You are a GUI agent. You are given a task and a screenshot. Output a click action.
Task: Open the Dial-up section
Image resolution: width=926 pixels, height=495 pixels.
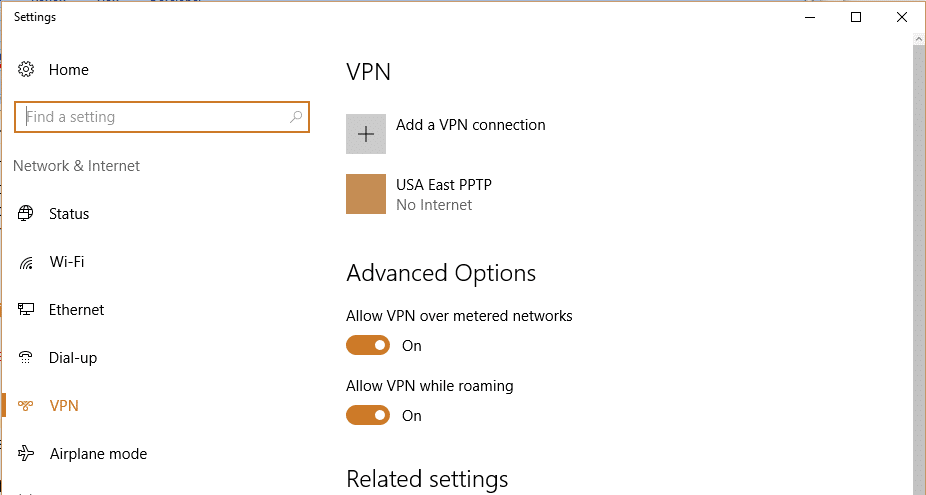(73, 357)
